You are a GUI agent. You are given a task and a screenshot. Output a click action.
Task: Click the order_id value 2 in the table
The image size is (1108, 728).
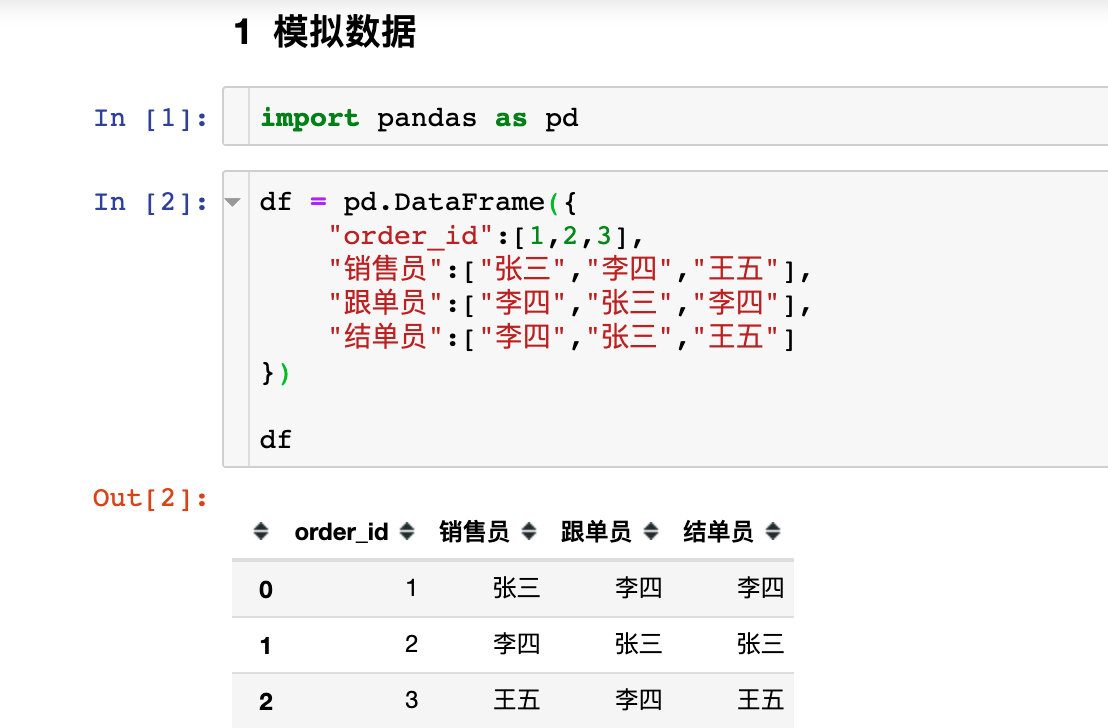point(411,644)
